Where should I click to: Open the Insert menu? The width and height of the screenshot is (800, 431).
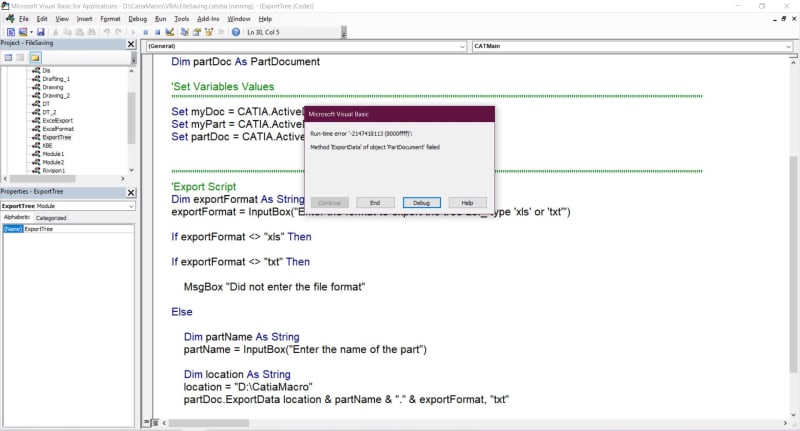click(84, 19)
